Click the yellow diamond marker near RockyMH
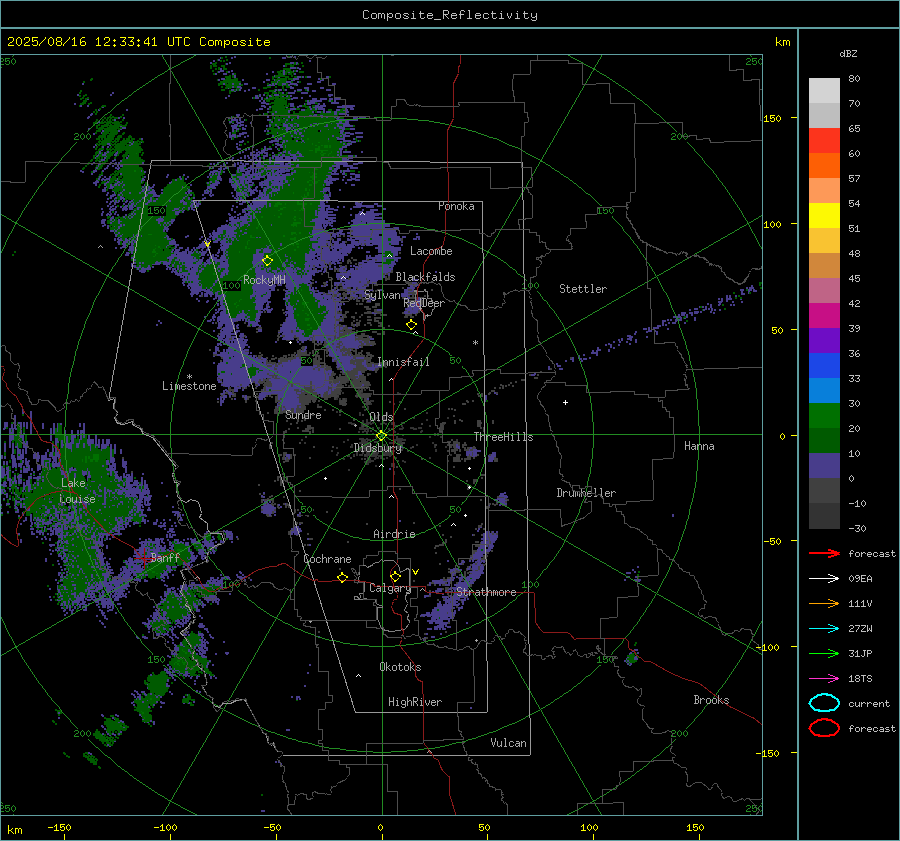The height and width of the screenshot is (841, 900). tap(267, 261)
